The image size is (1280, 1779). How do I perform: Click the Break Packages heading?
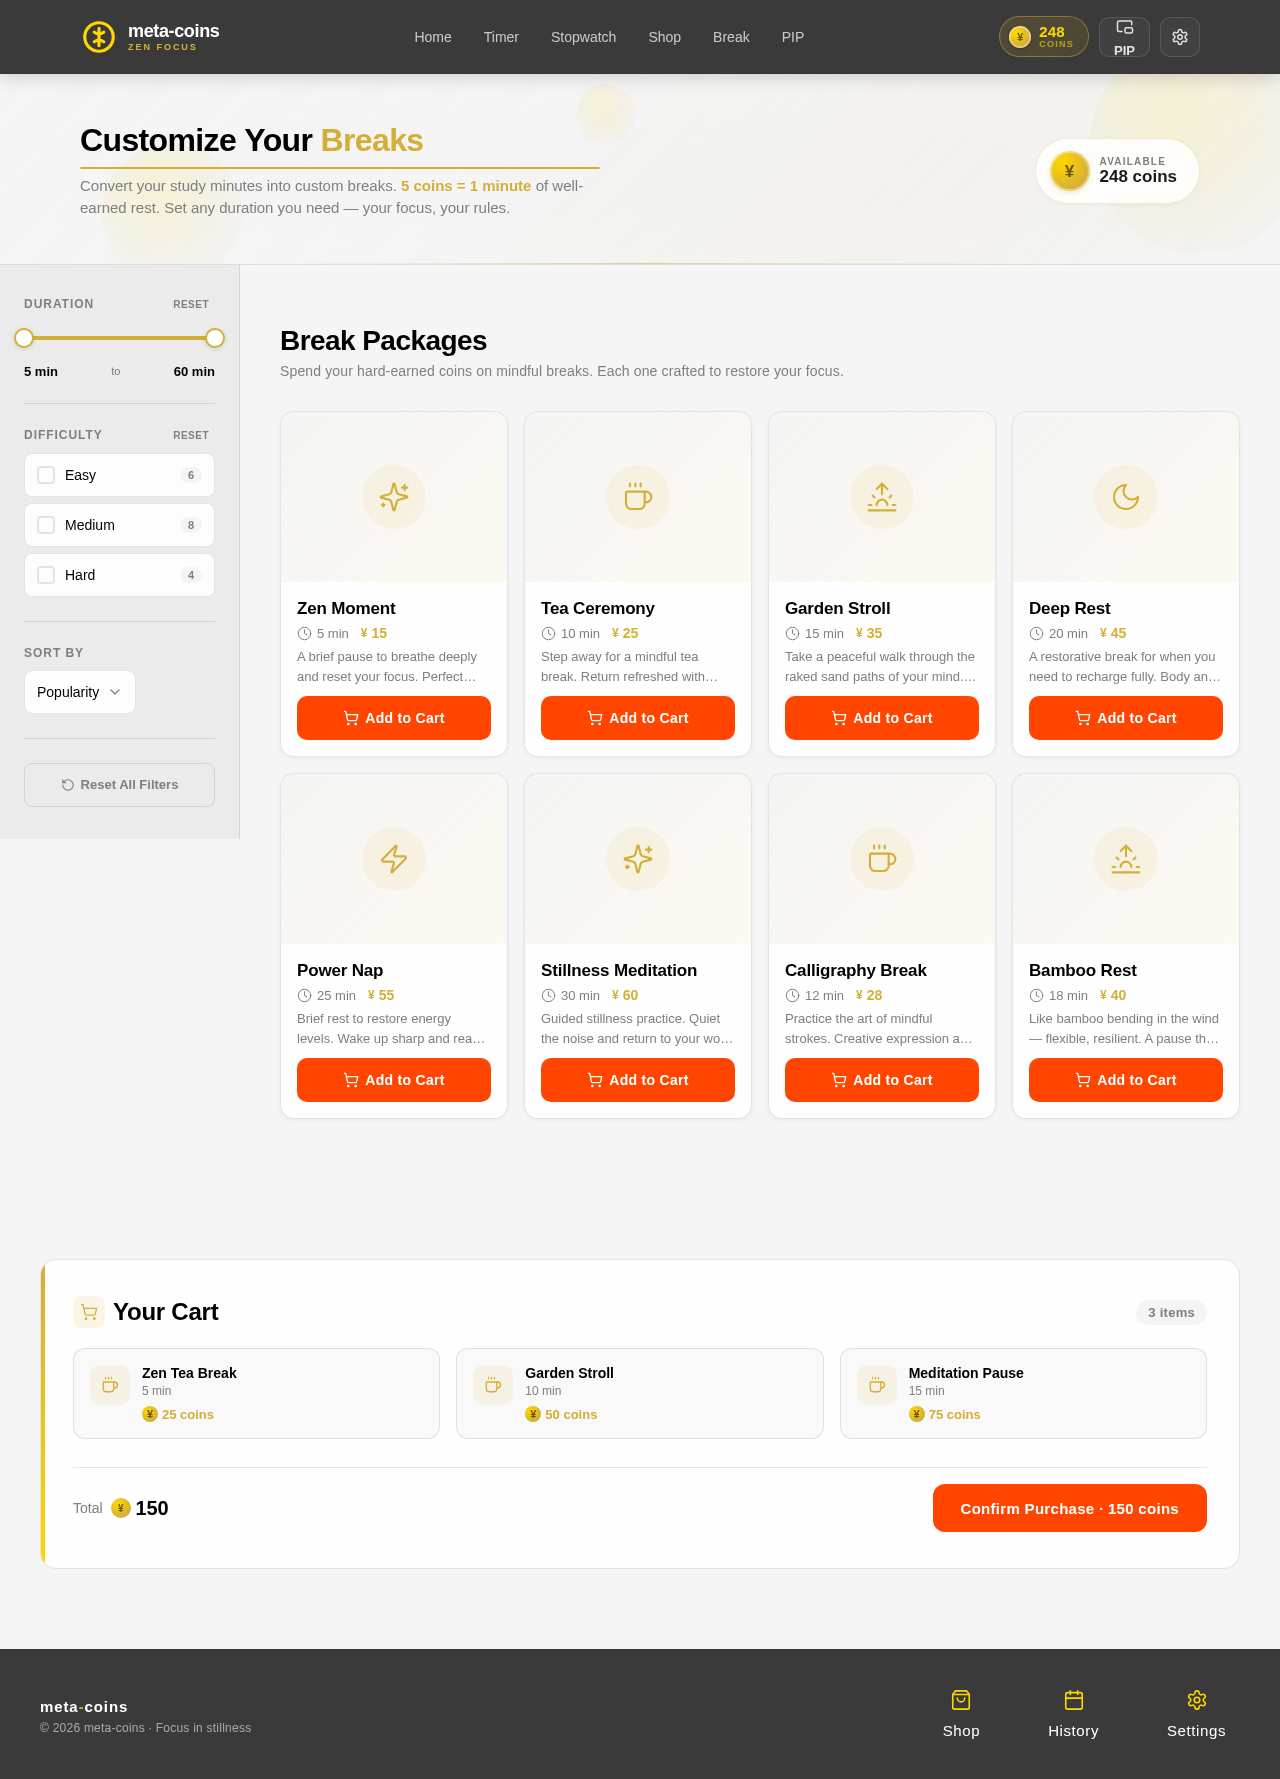tap(383, 341)
